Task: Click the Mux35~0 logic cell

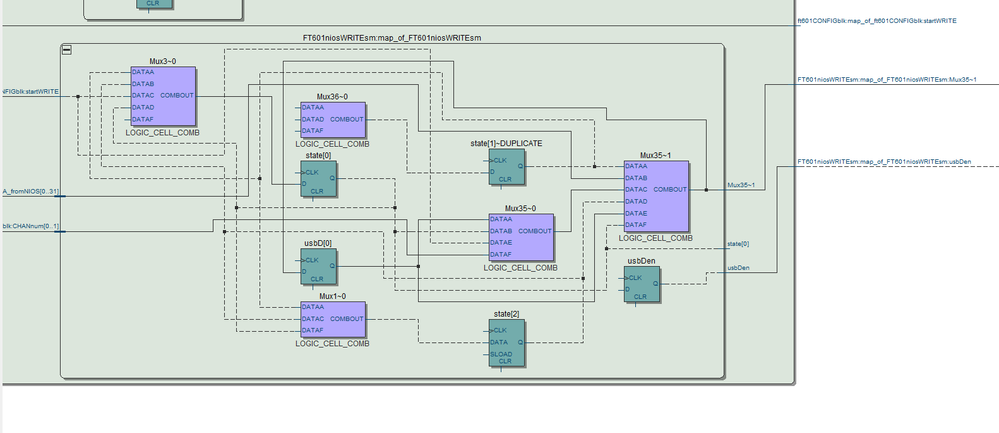Action: [x=521, y=237]
